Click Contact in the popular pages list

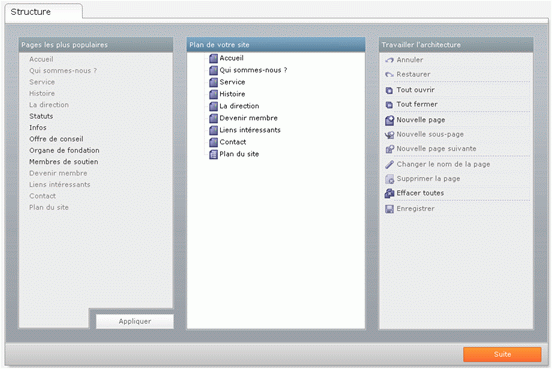pyautogui.click(x=43, y=196)
